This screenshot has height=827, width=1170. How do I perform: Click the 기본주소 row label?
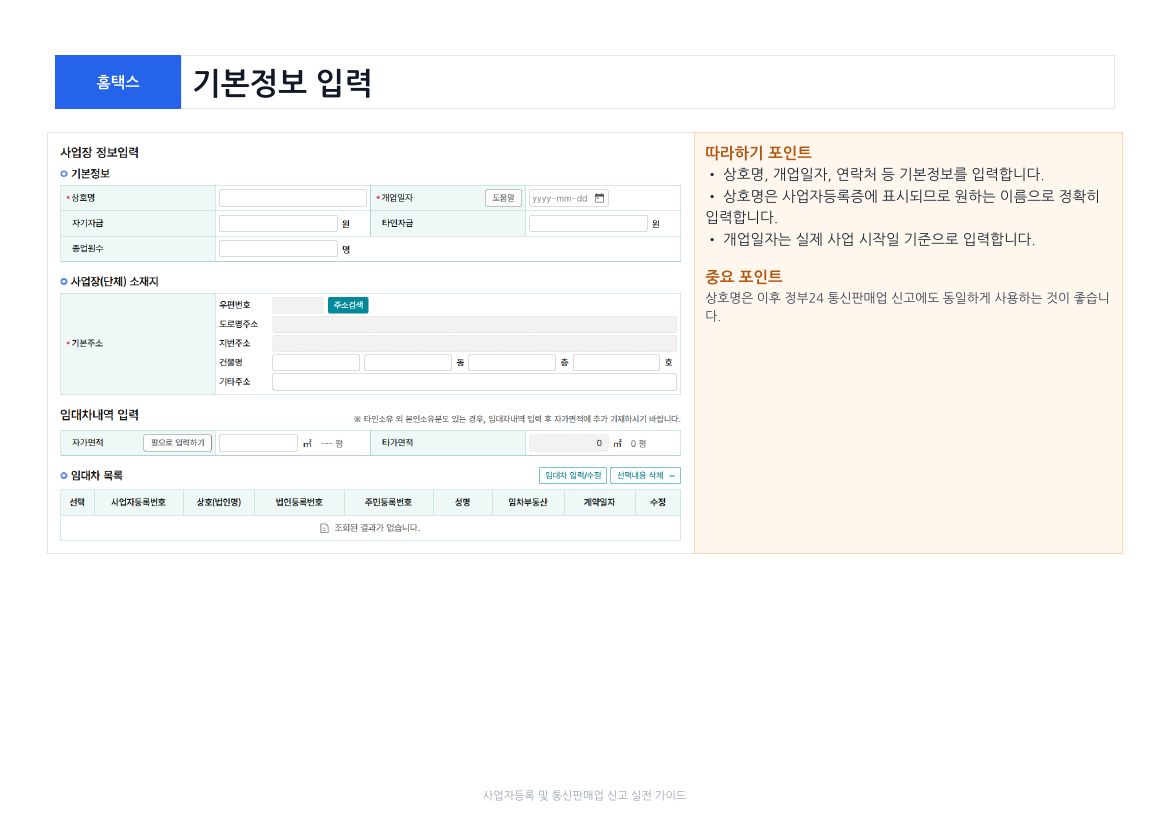pyautogui.click(x=87, y=343)
